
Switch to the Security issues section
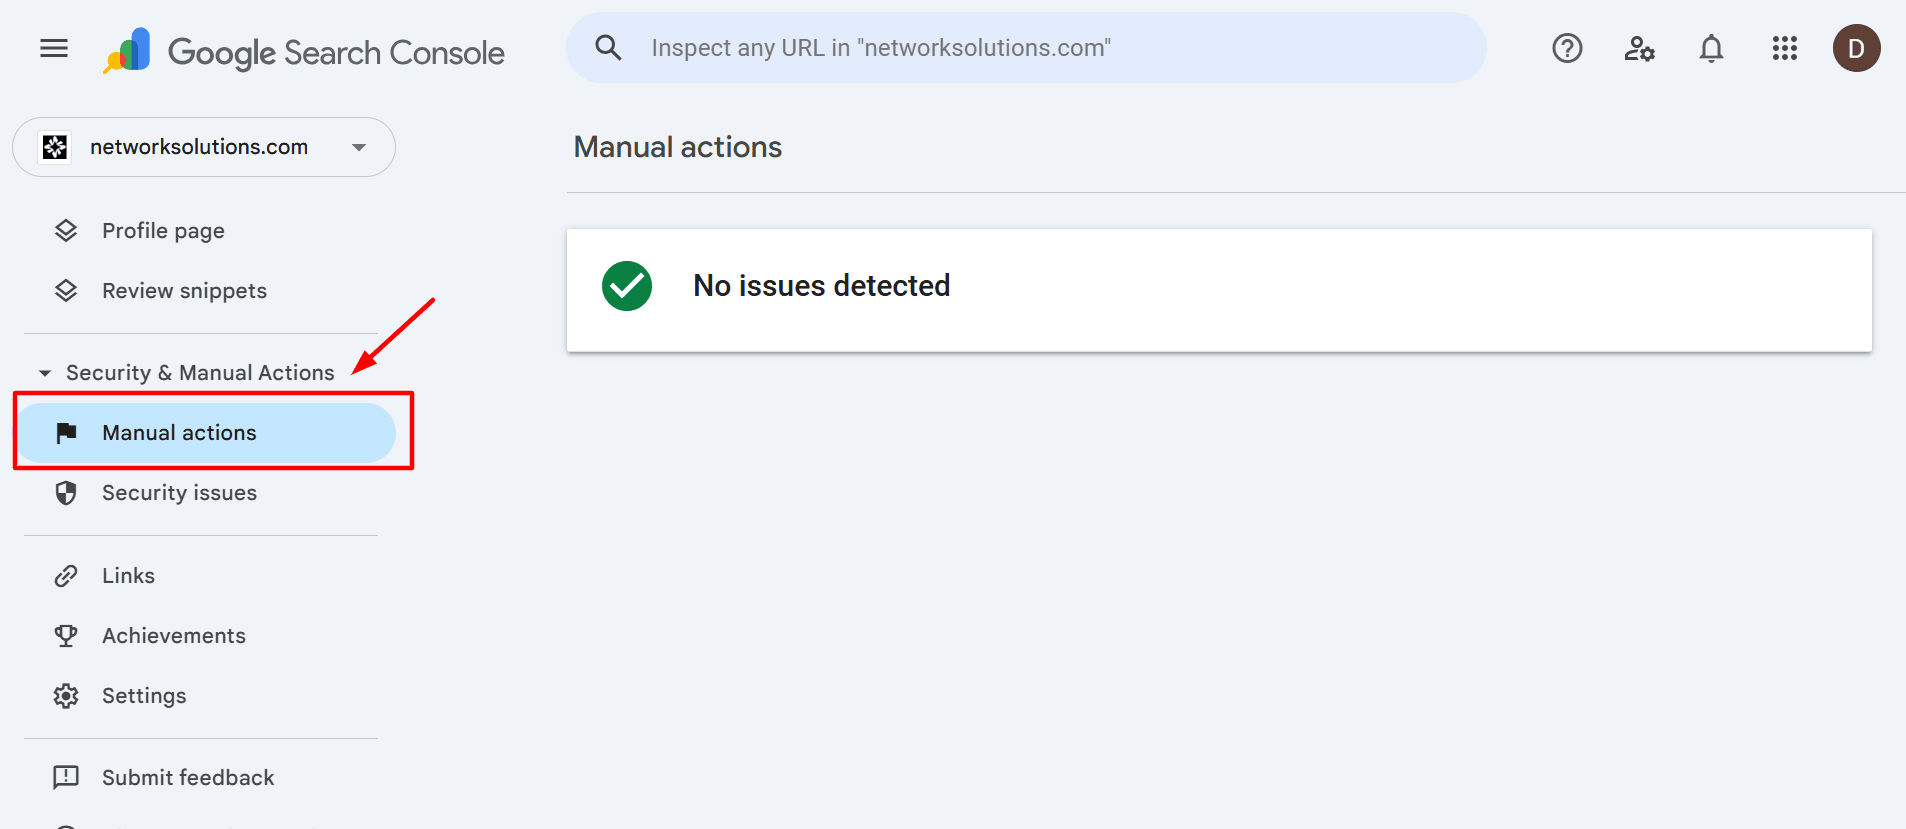tap(179, 492)
